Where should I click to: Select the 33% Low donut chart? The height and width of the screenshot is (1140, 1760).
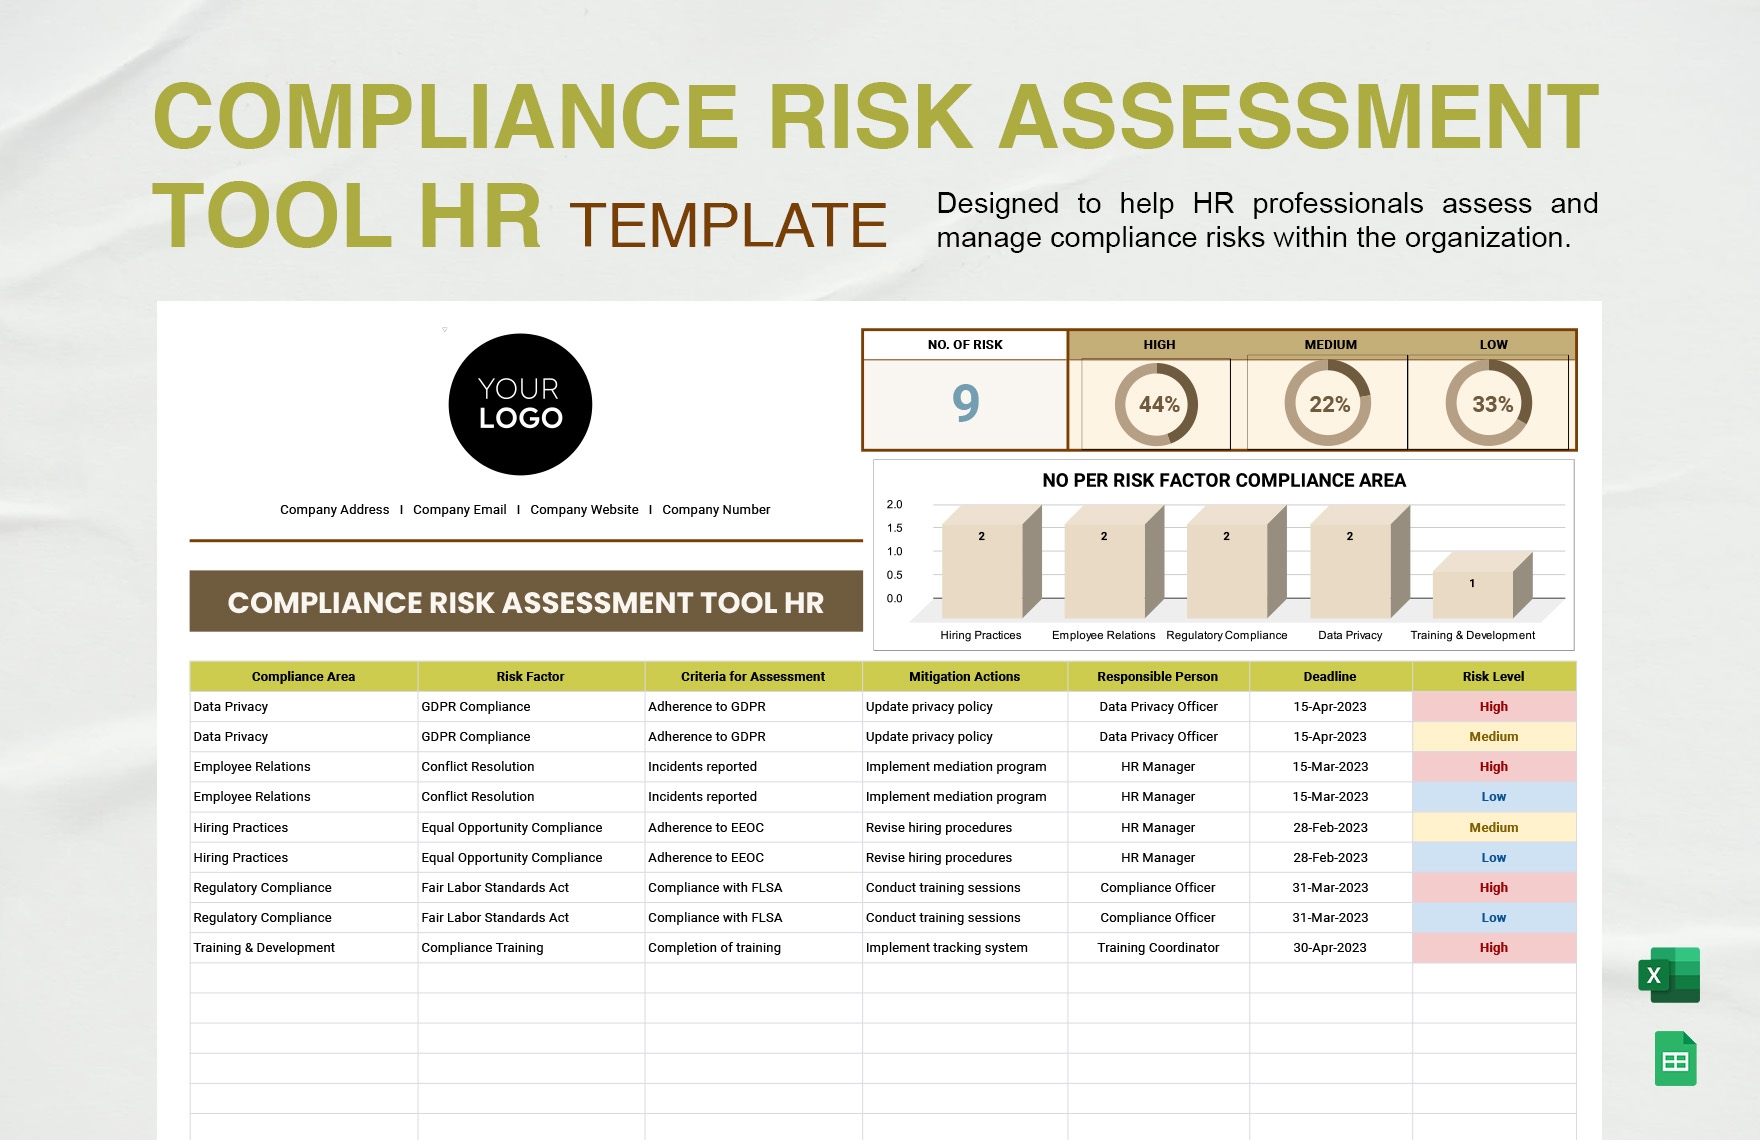coord(1491,404)
